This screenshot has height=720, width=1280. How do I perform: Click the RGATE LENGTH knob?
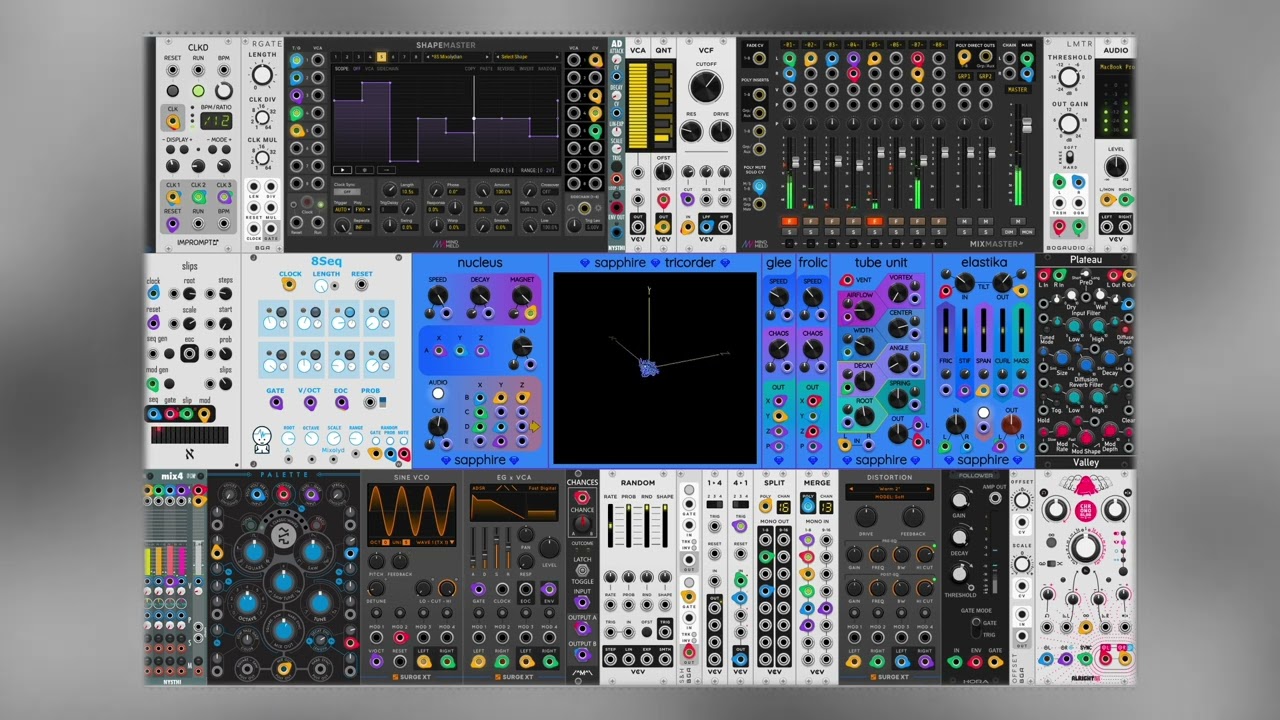(262, 74)
